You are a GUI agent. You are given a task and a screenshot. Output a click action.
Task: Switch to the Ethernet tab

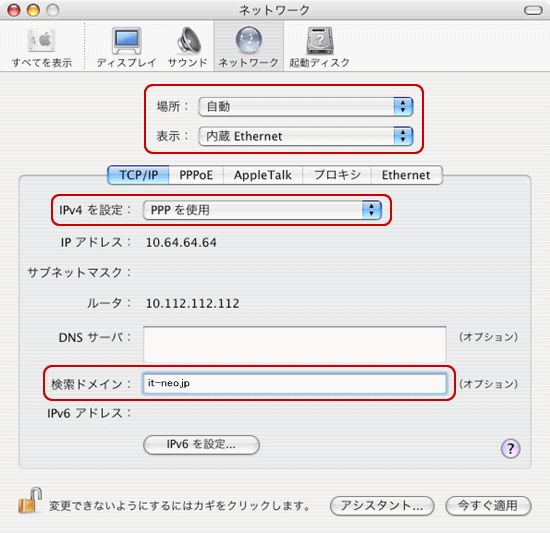[406, 175]
